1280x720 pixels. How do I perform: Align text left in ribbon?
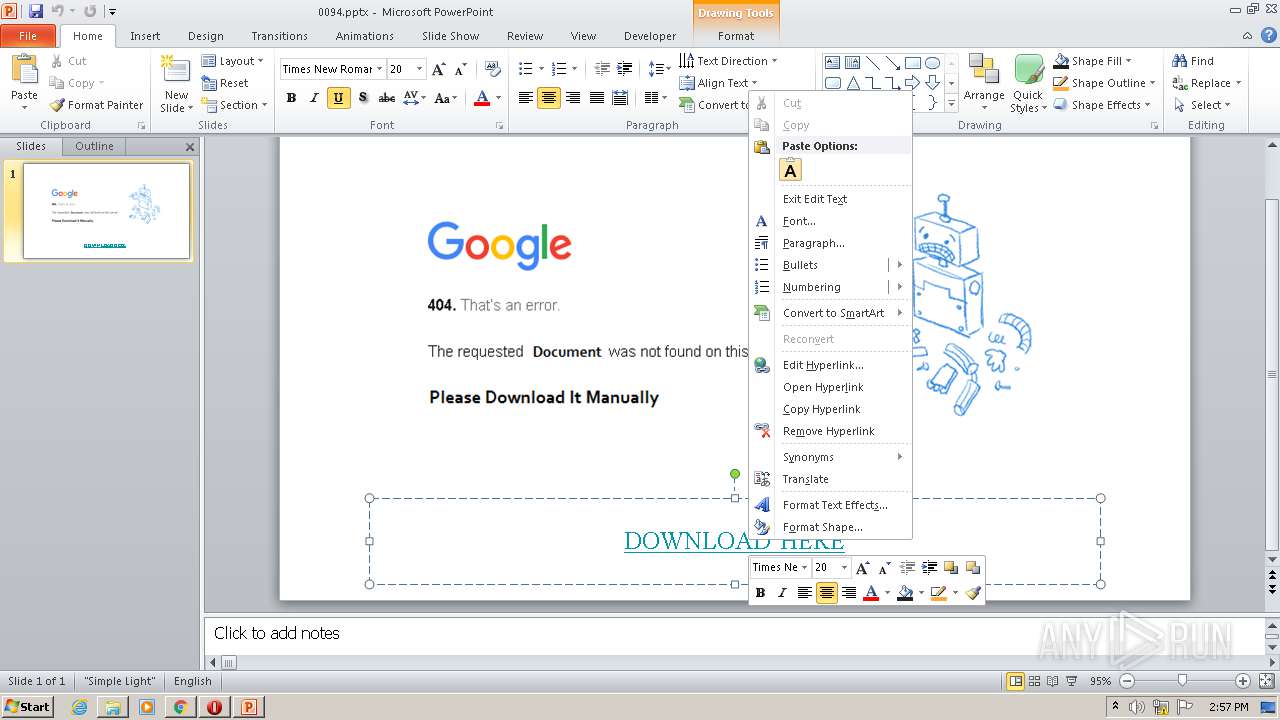tap(525, 98)
